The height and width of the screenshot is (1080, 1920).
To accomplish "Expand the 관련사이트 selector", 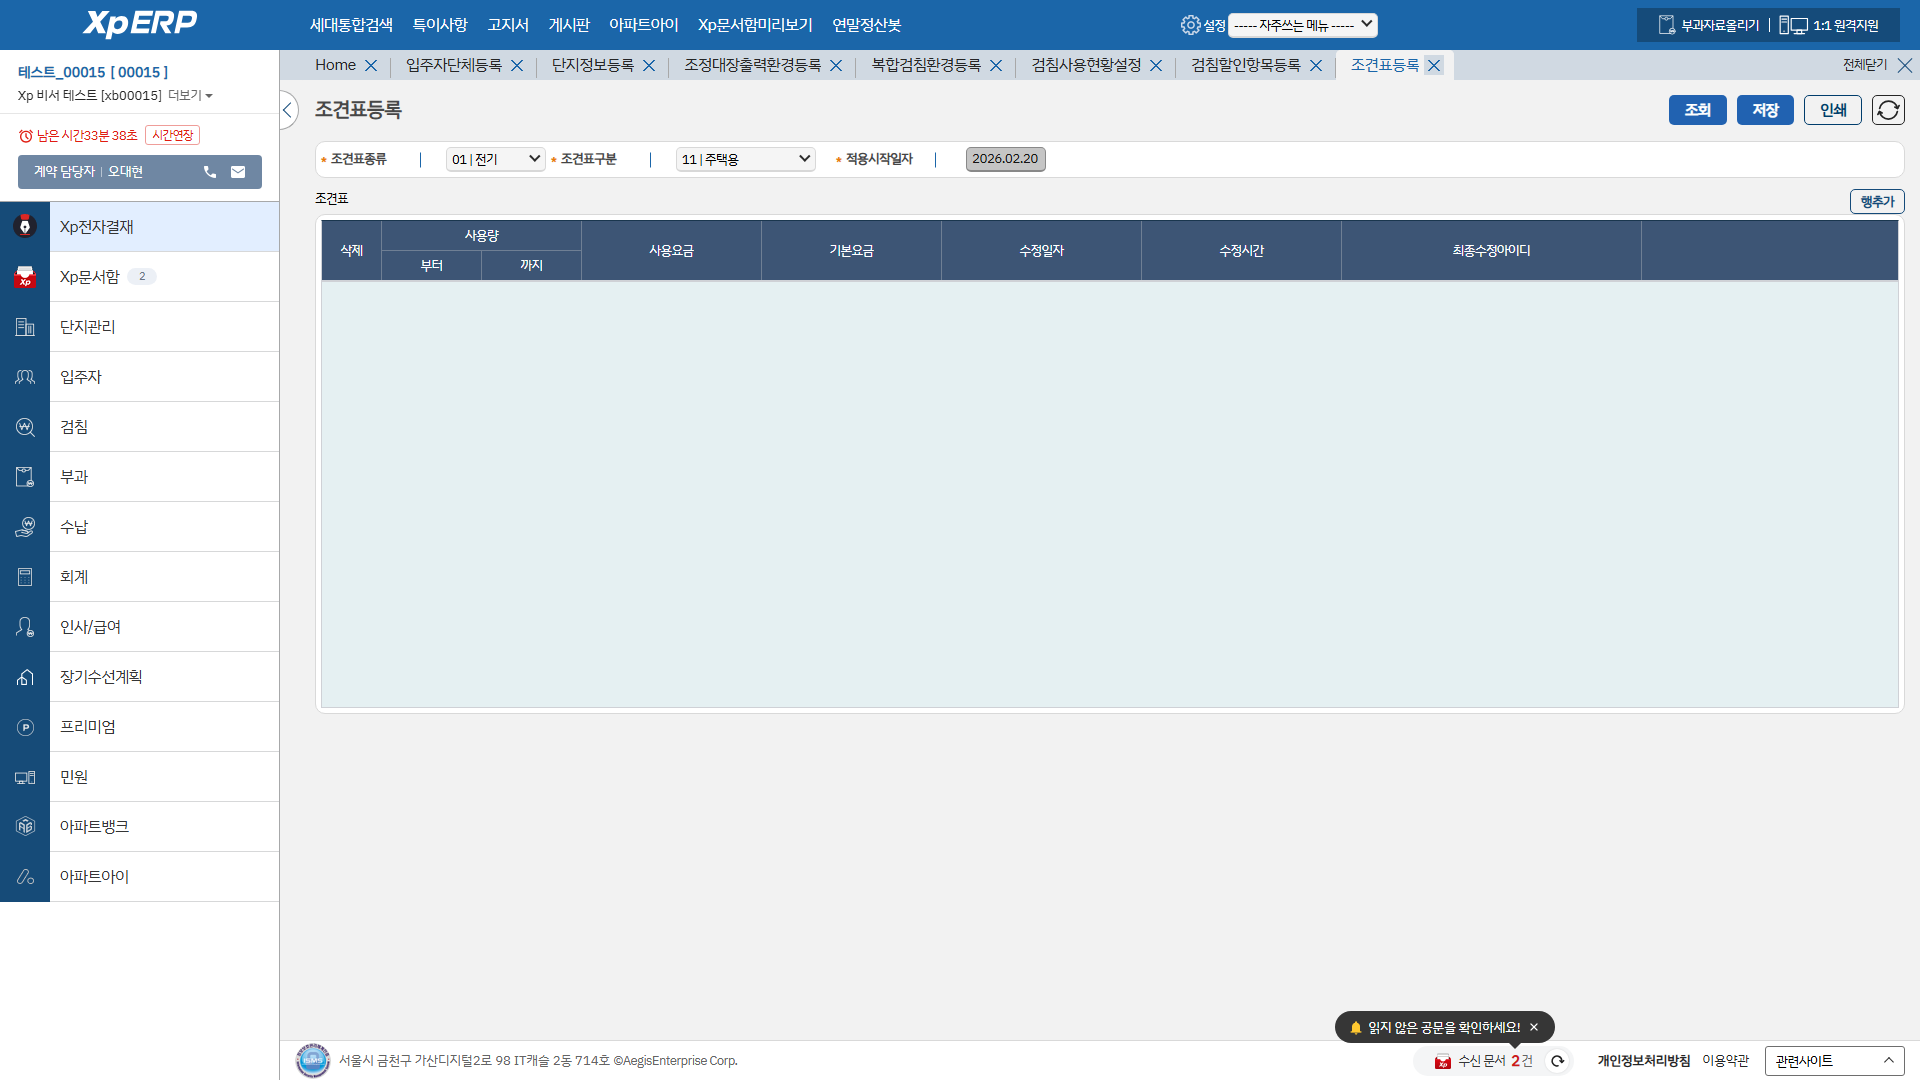I will click(1833, 1061).
